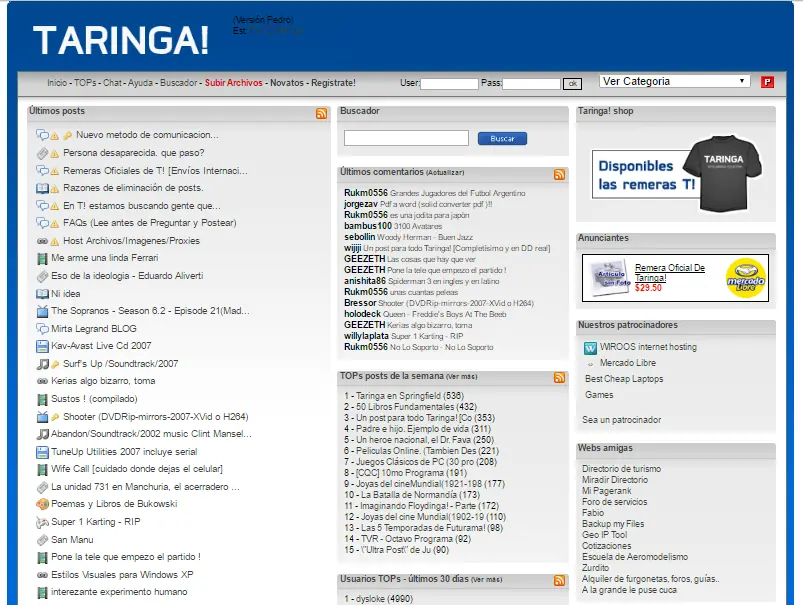The image size is (803, 605).
Task: Go to Inicio in the nav bar
Action: tap(57, 82)
